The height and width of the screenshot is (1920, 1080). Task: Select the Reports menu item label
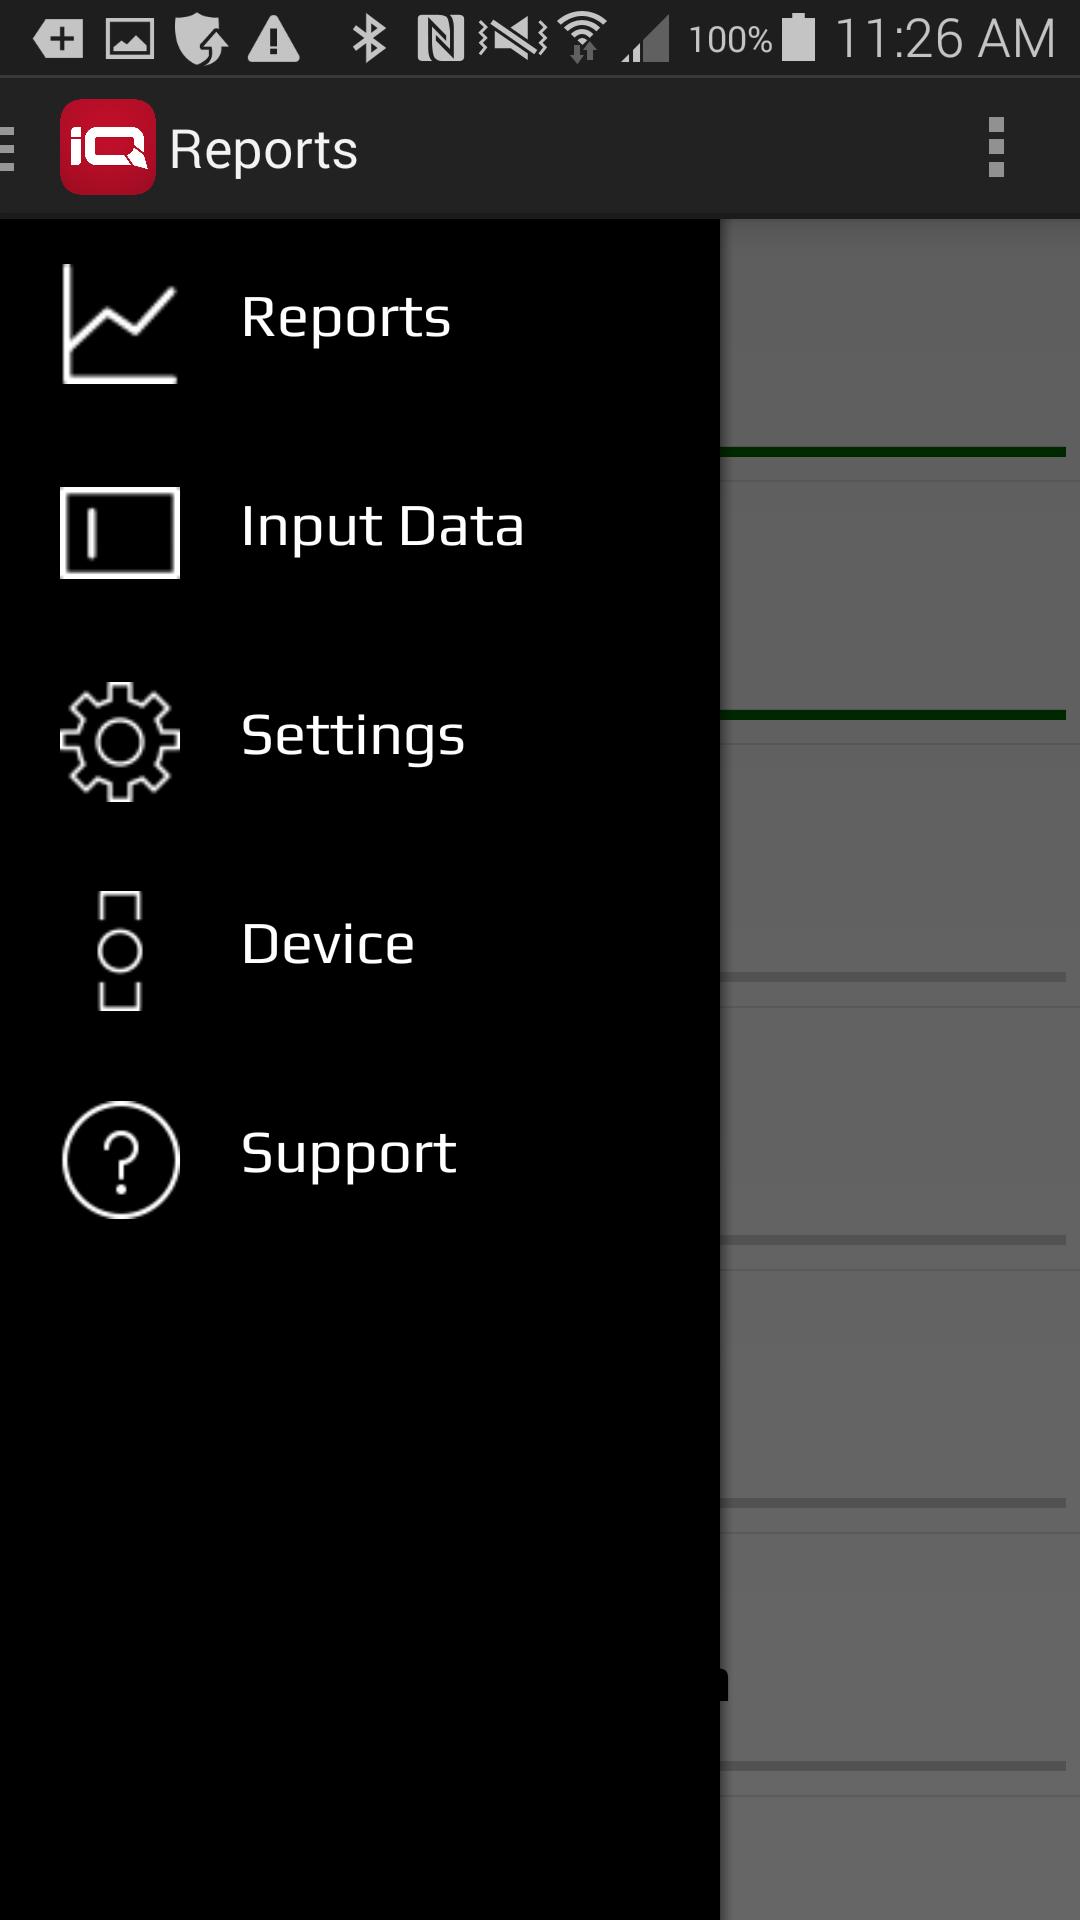(346, 318)
